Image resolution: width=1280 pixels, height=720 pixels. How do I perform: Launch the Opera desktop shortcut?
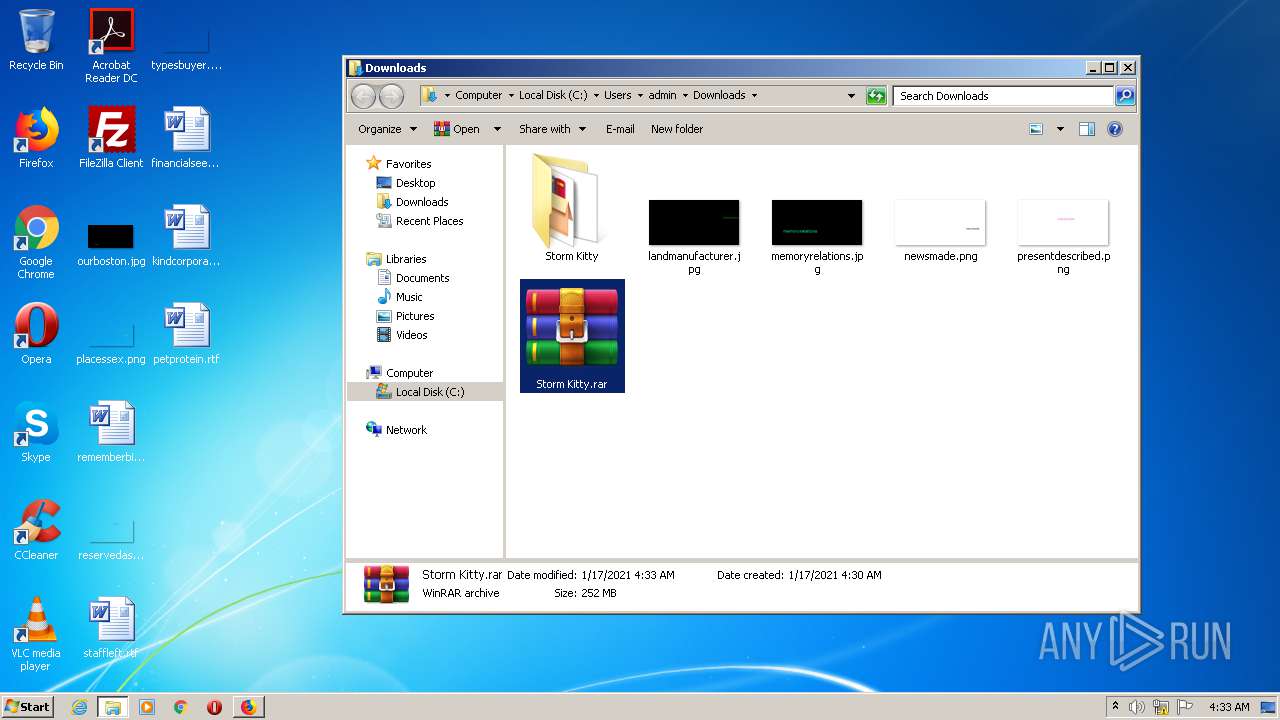tap(36, 334)
